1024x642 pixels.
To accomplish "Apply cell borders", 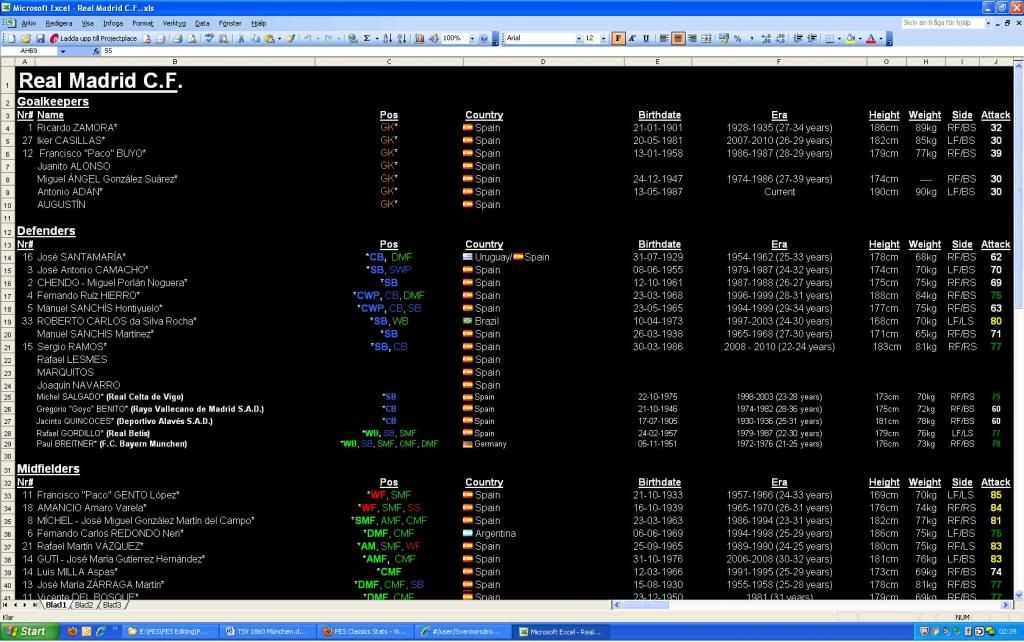I will tap(829, 39).
